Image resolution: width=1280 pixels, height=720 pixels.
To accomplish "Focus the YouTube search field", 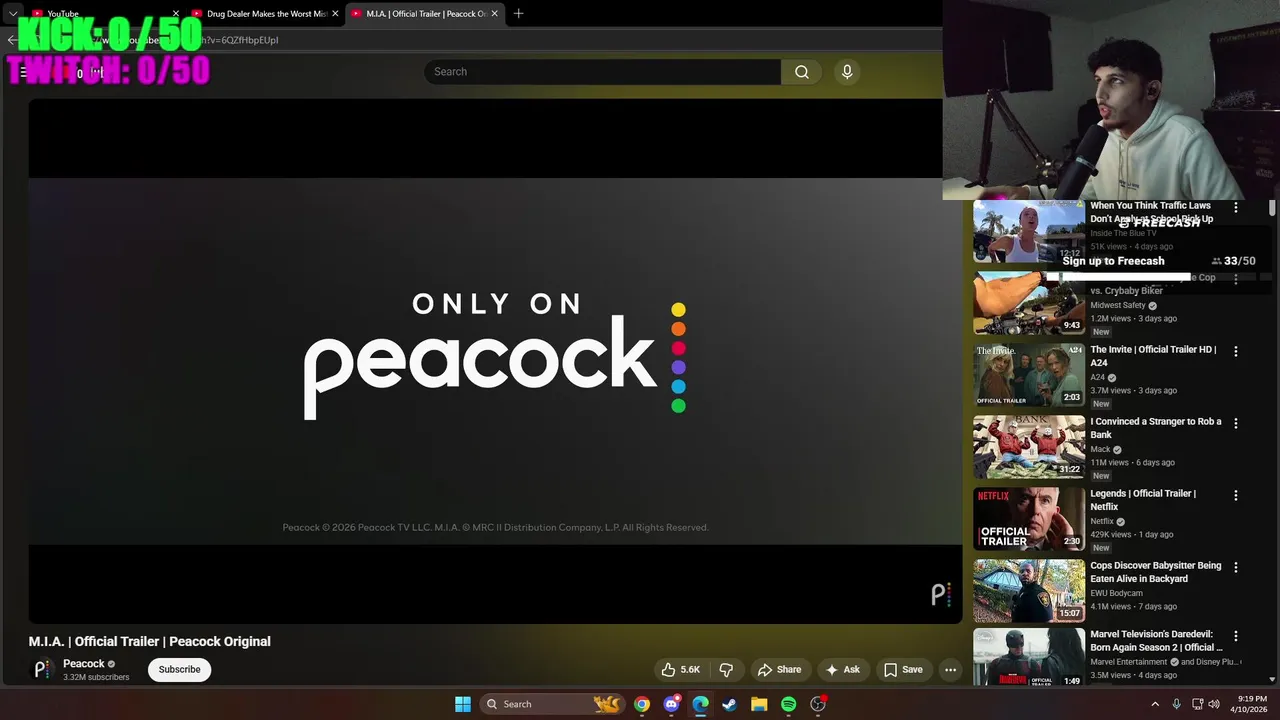I will tap(603, 72).
